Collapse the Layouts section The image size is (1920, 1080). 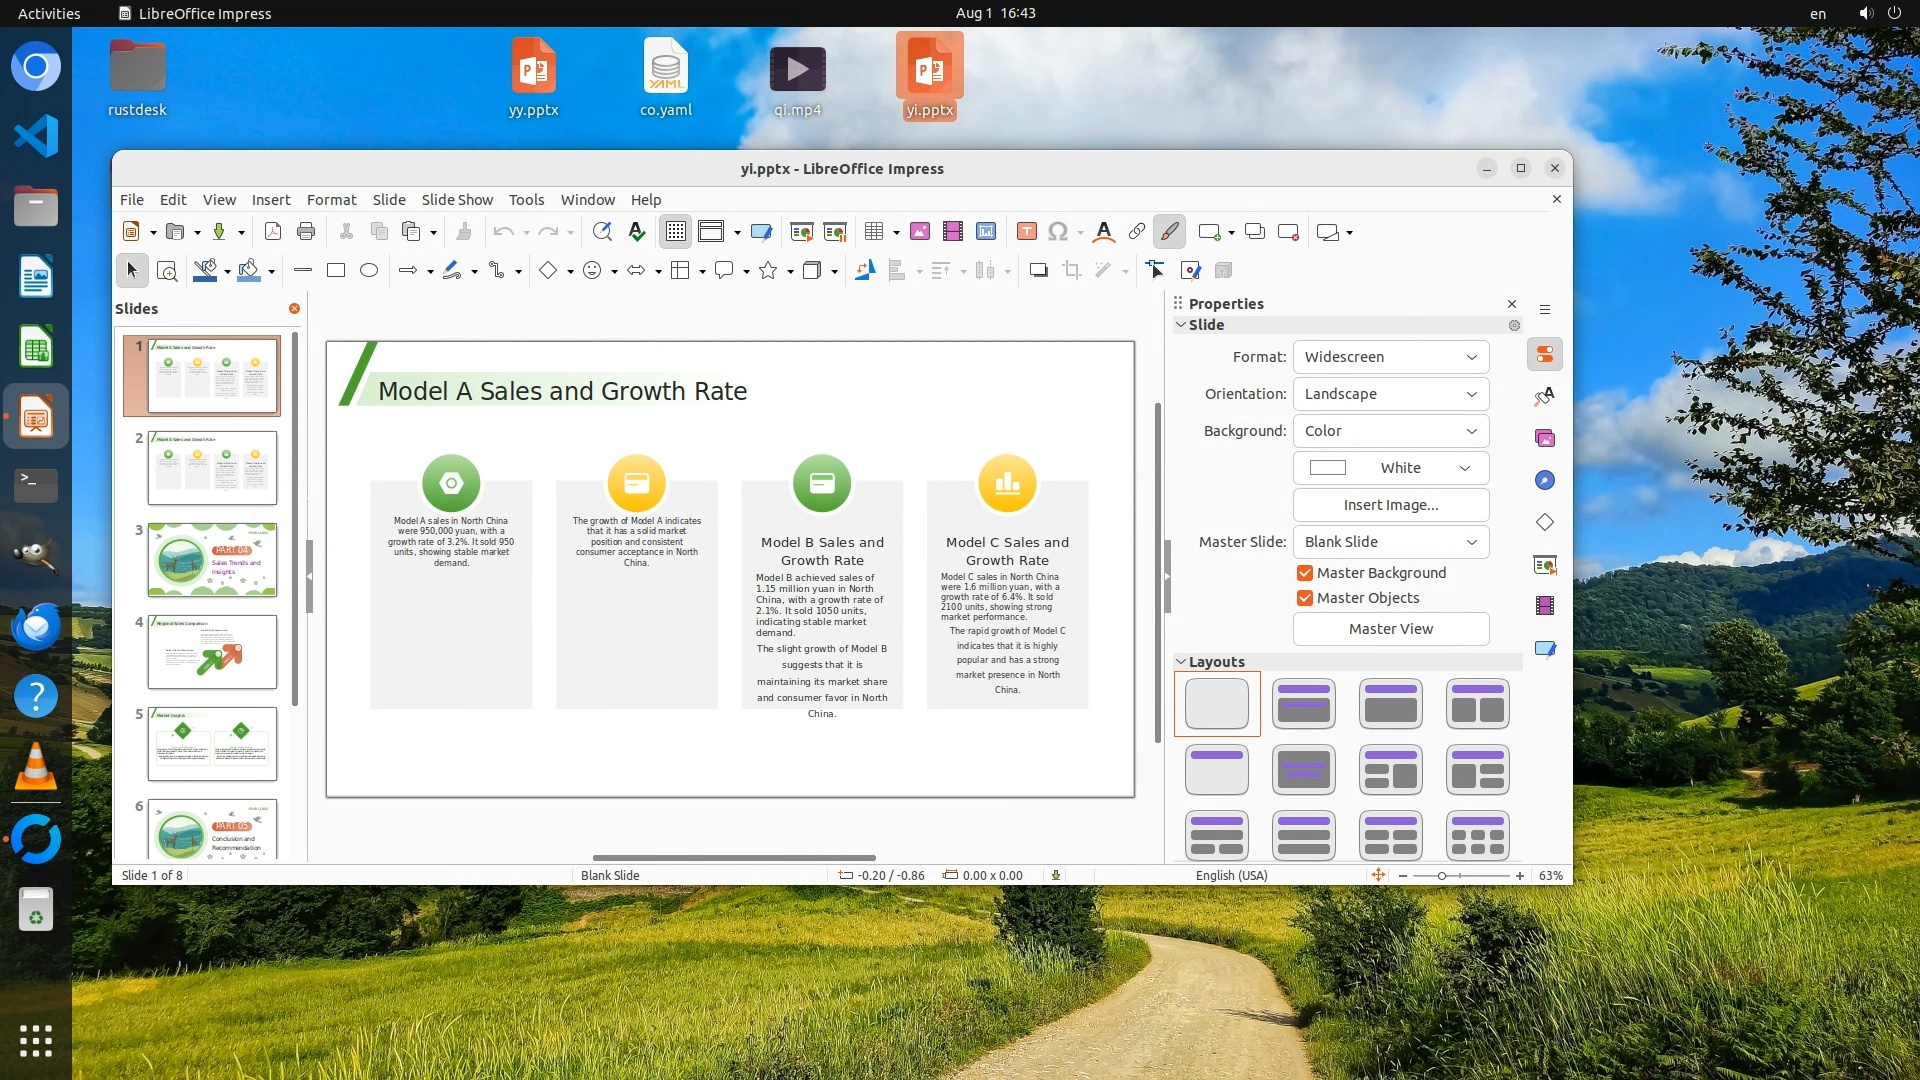(x=1182, y=662)
